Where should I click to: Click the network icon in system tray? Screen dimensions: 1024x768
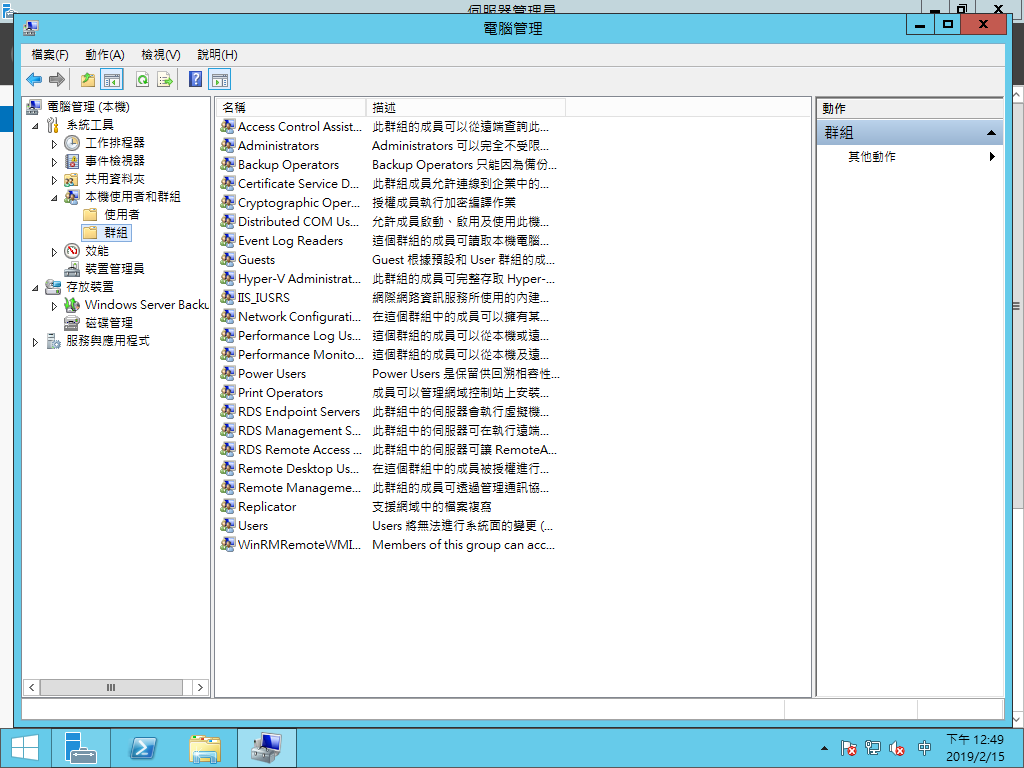(872, 748)
